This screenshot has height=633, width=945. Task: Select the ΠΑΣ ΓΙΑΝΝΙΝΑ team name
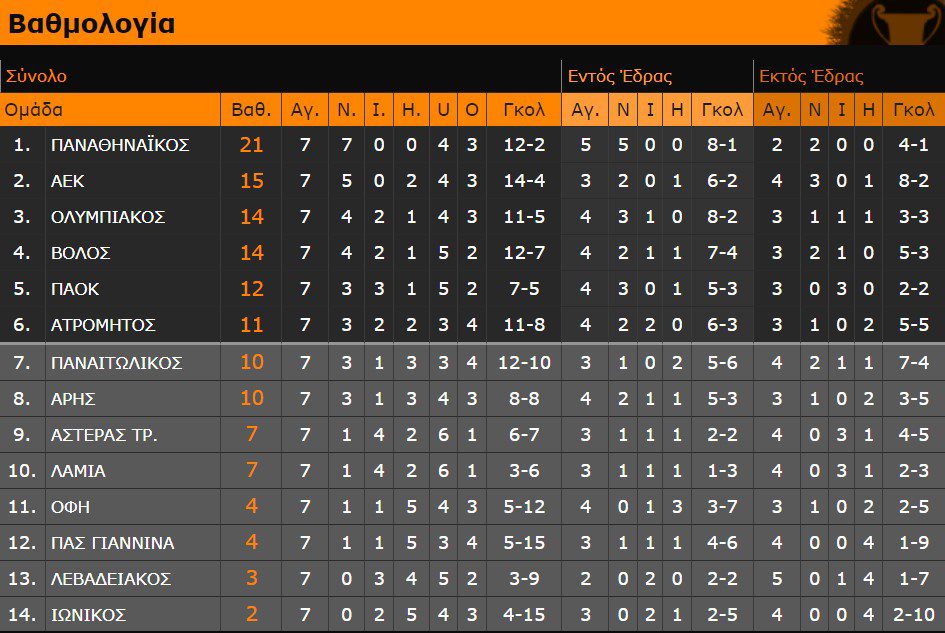[112, 543]
